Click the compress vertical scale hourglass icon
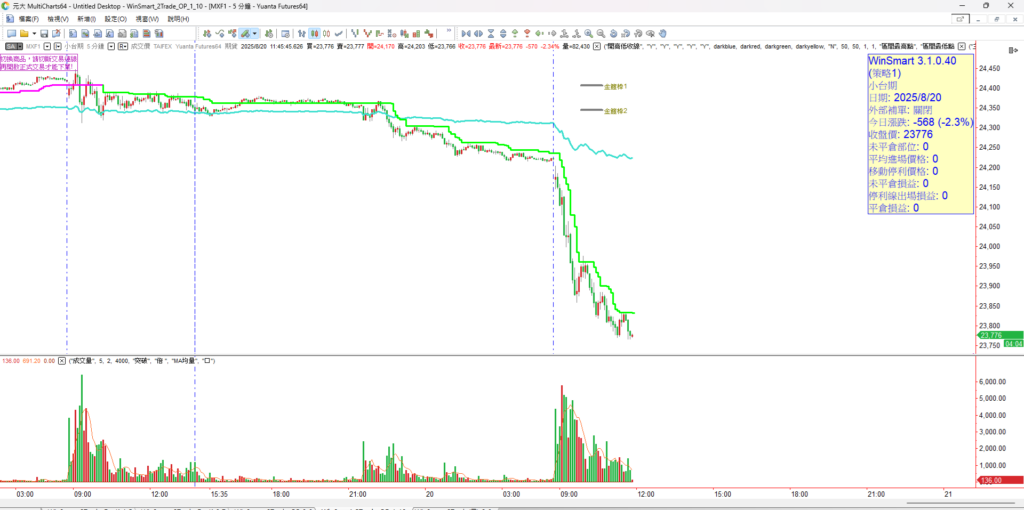The width and height of the screenshot is (1024, 510). tap(491, 33)
